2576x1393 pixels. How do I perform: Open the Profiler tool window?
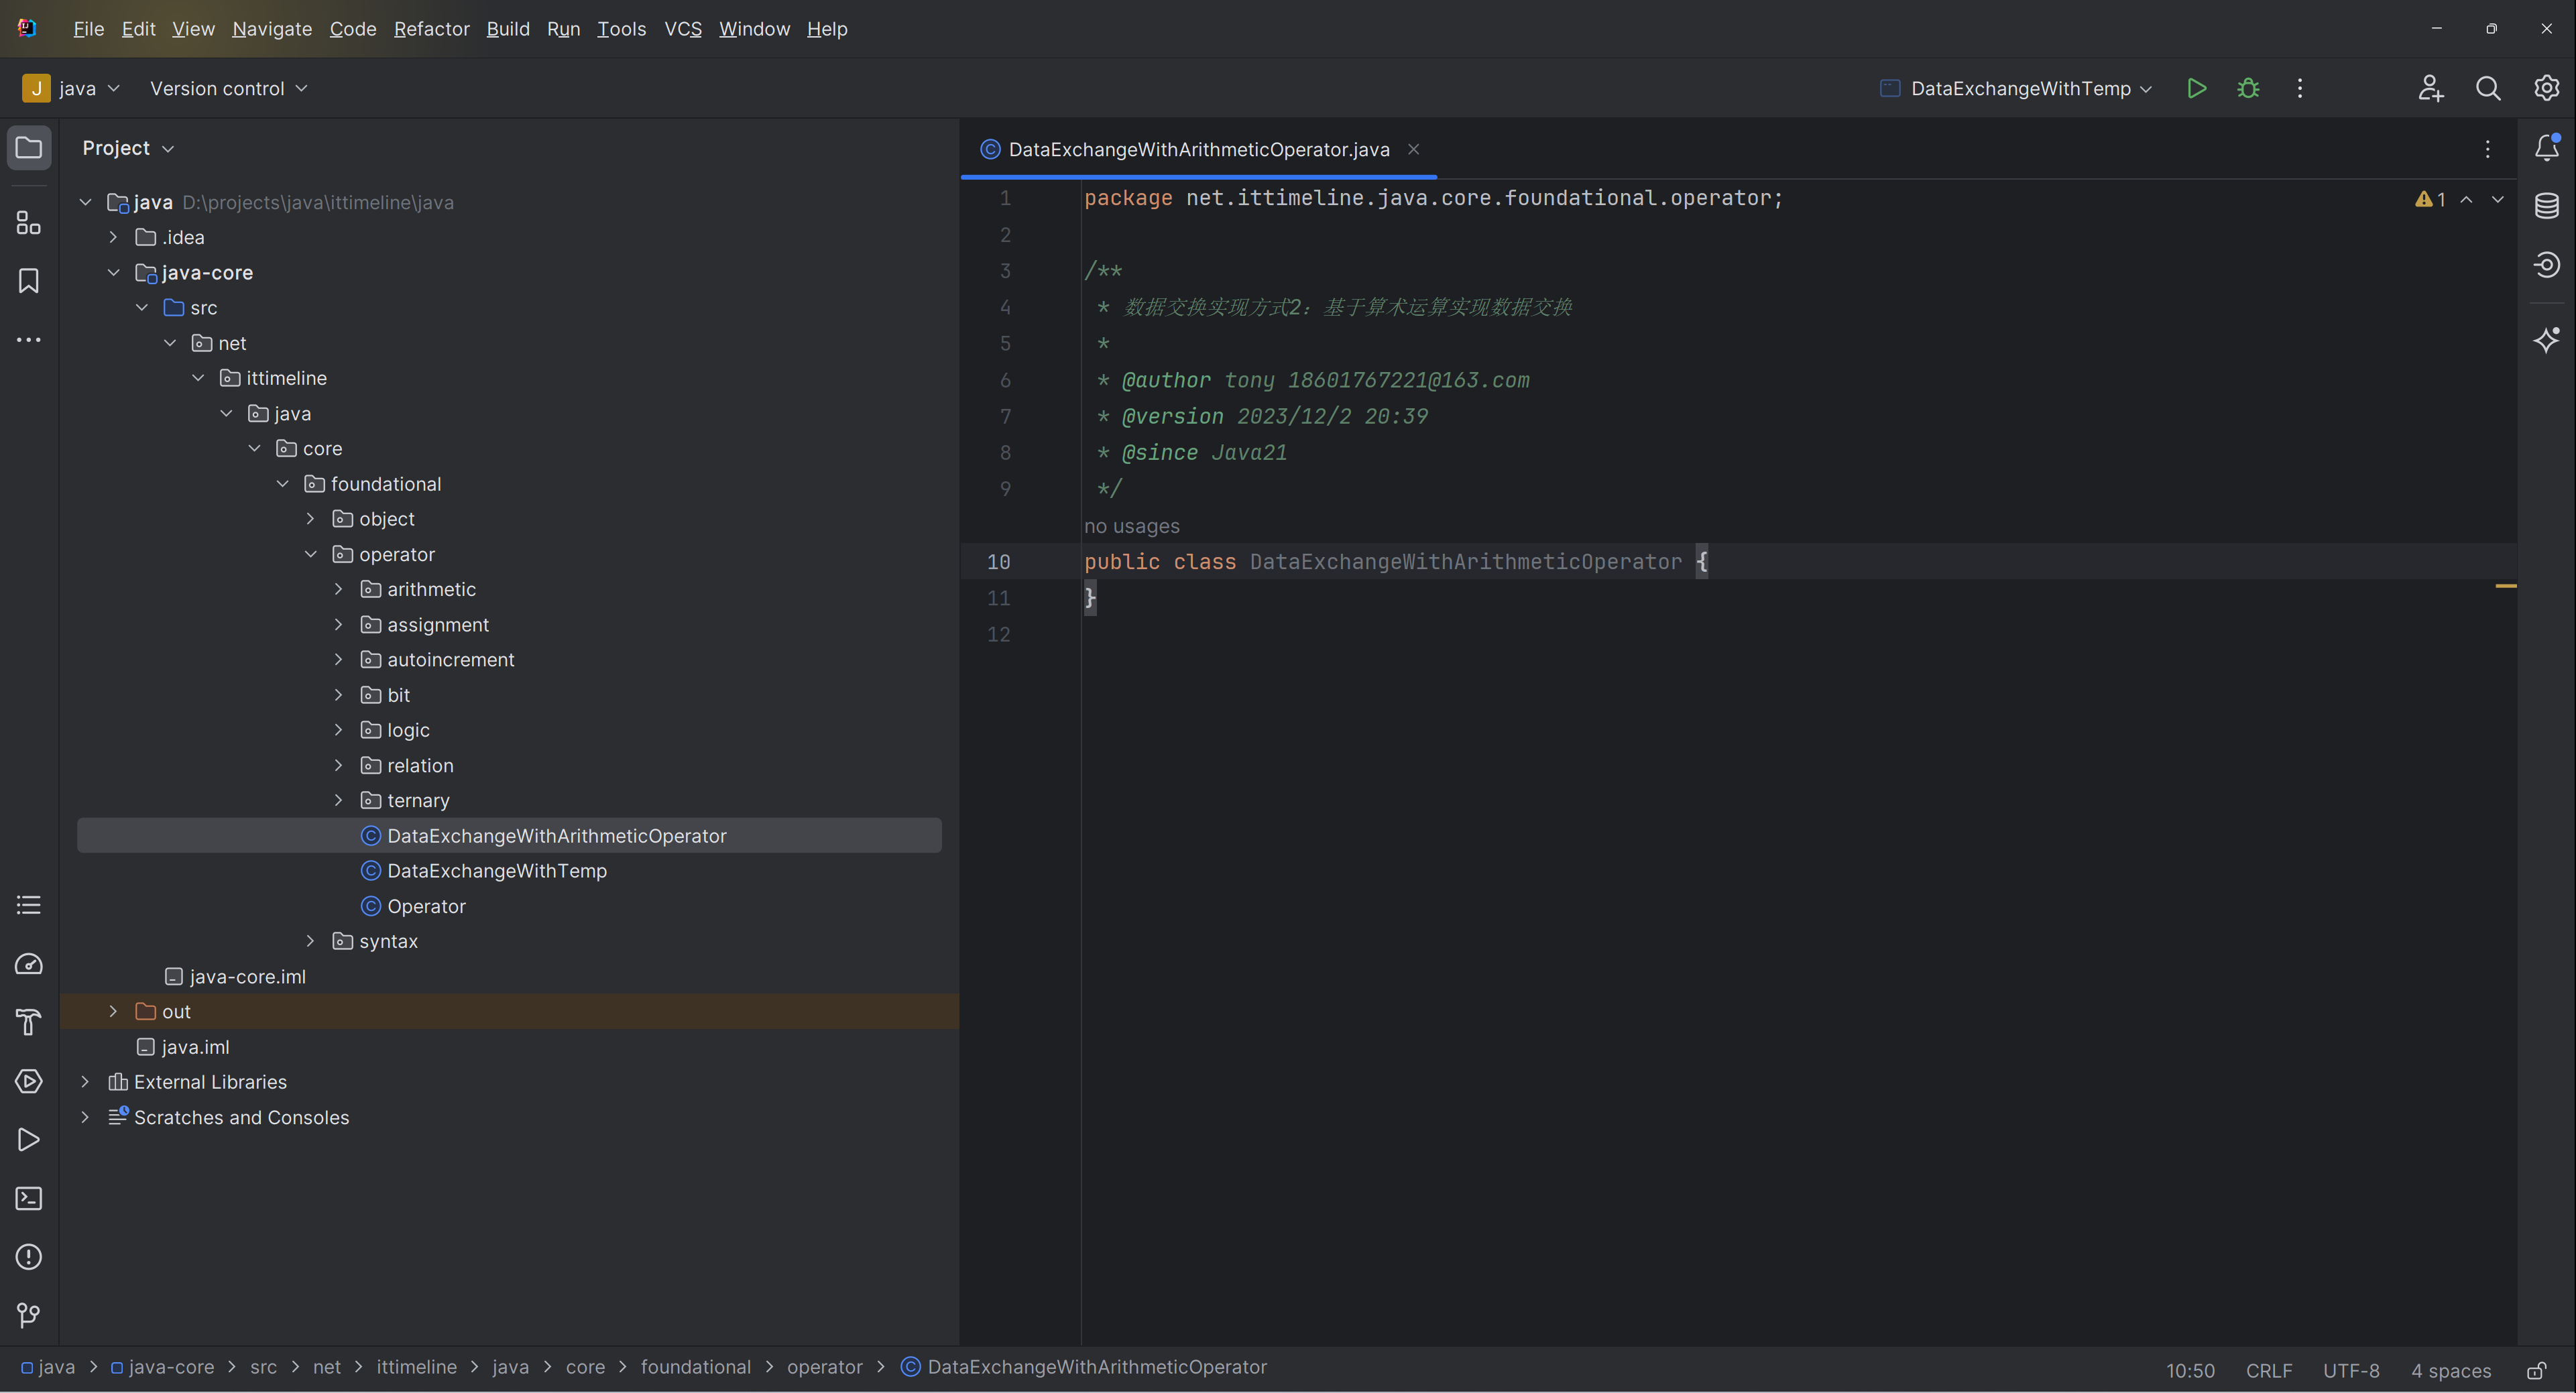point(29,964)
